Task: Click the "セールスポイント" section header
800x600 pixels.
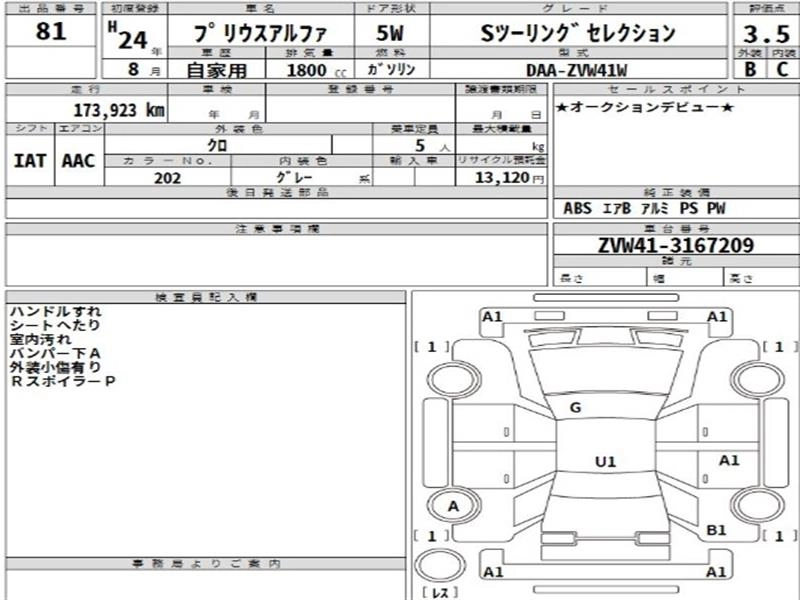Action: pos(677,89)
